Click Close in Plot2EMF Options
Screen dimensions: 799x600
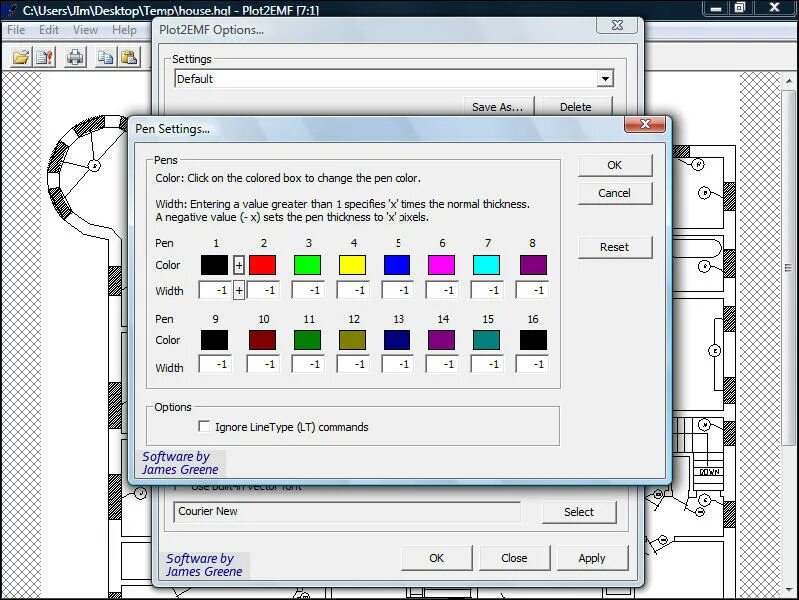point(514,558)
